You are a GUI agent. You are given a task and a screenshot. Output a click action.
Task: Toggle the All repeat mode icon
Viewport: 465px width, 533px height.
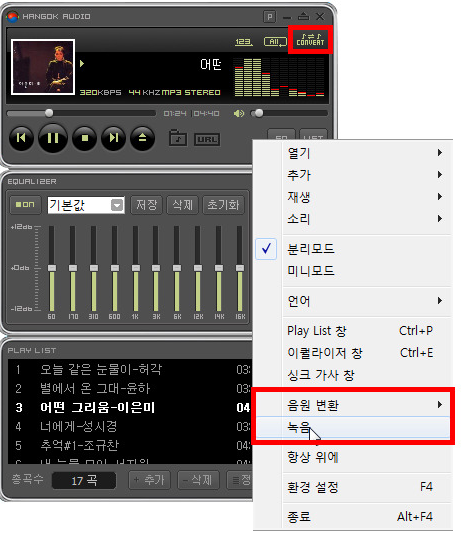click(x=275, y=42)
